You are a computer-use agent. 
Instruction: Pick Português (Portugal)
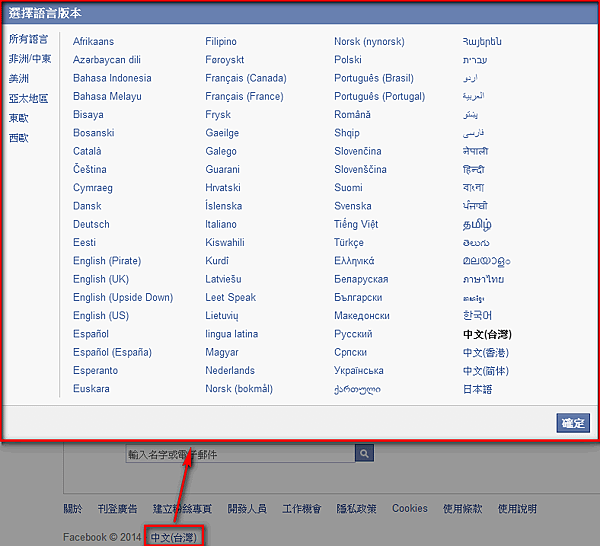(x=379, y=96)
